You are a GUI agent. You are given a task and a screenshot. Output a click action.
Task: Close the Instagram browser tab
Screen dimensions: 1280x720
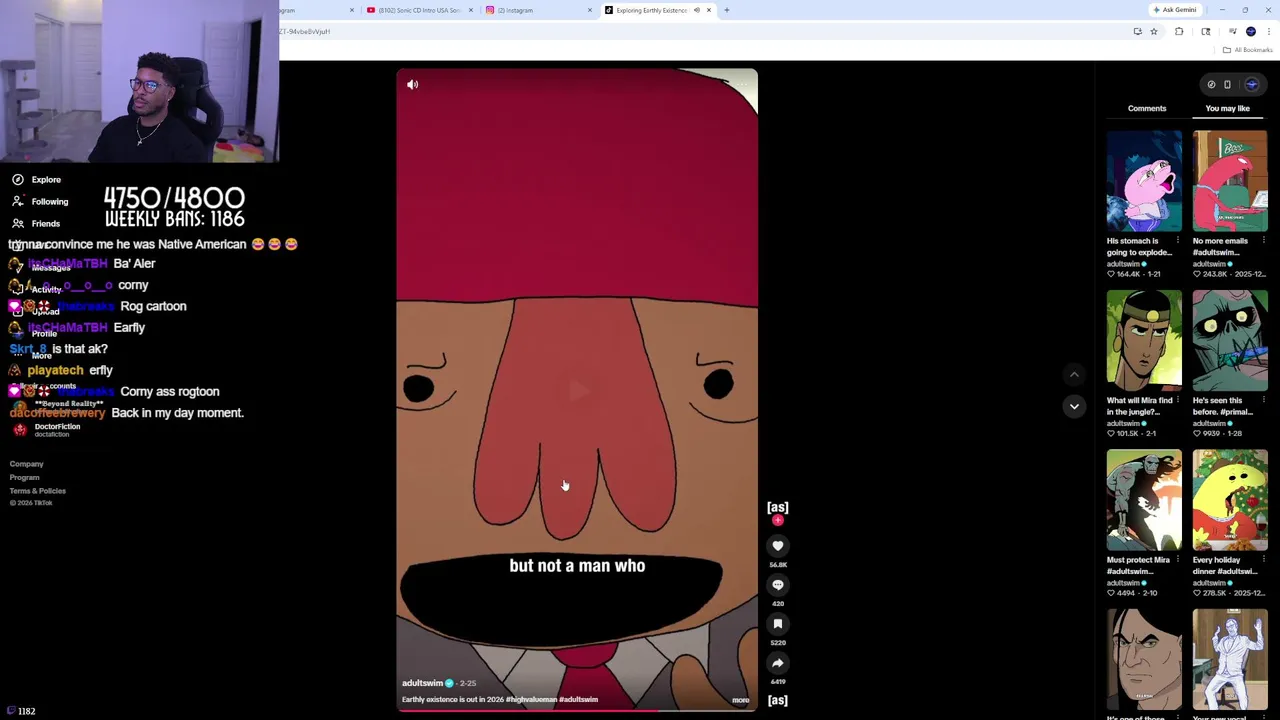click(590, 10)
